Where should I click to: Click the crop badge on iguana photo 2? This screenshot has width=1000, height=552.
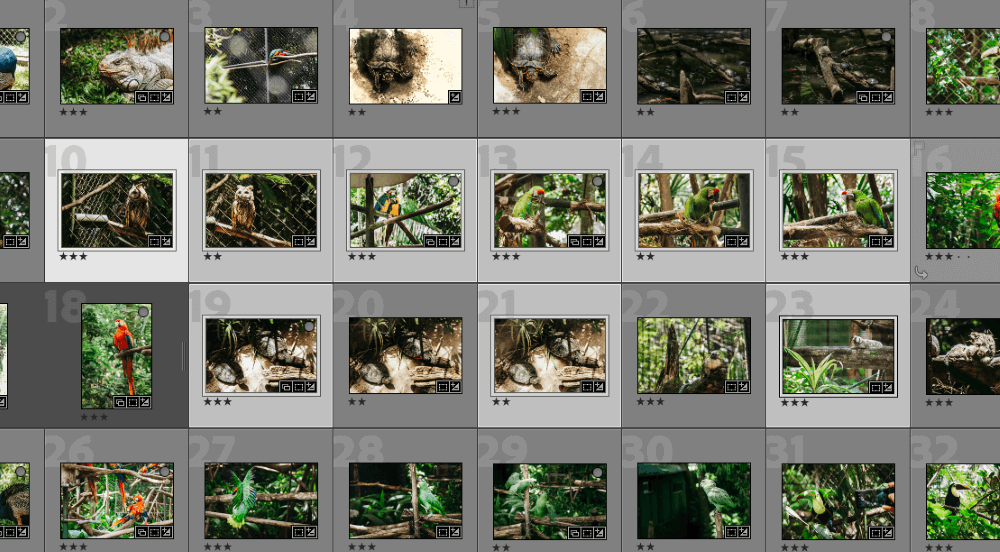pos(154,98)
